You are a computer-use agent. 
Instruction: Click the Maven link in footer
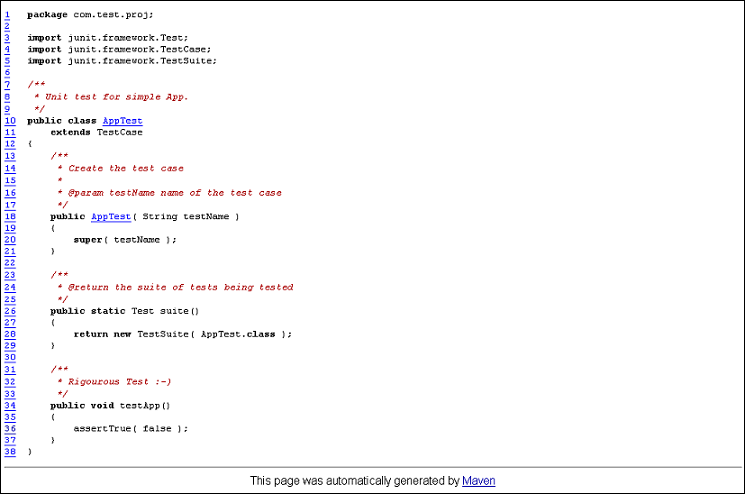pos(478,481)
